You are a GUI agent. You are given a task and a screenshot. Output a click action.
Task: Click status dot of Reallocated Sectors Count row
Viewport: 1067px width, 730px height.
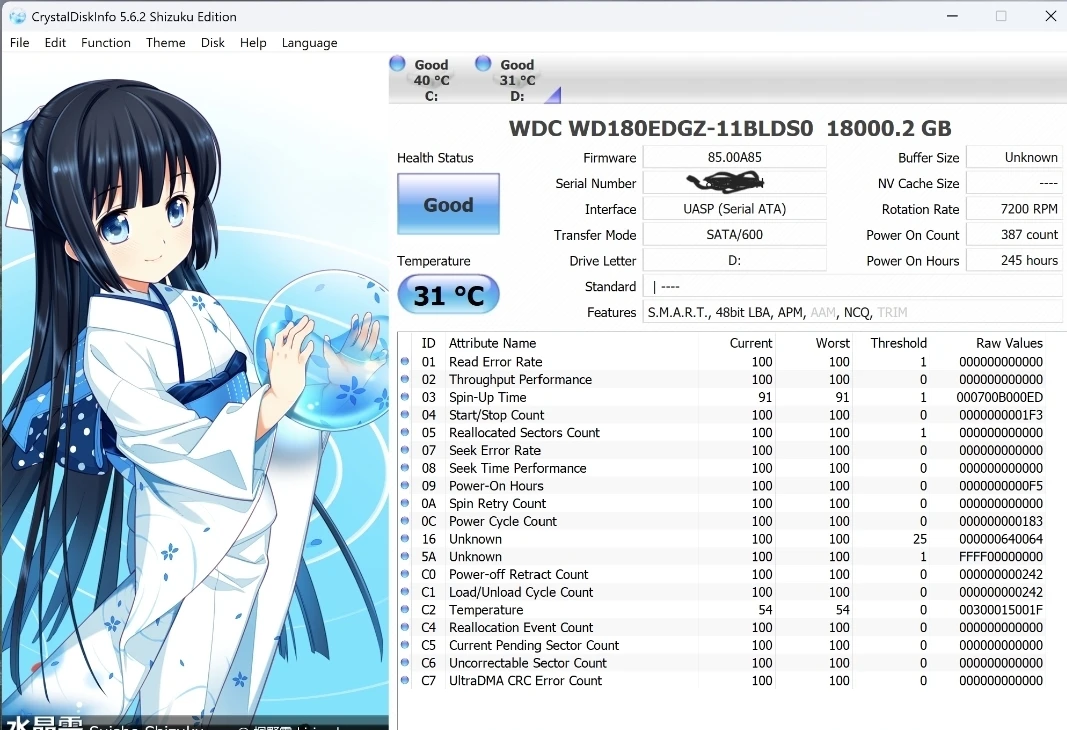(x=406, y=432)
